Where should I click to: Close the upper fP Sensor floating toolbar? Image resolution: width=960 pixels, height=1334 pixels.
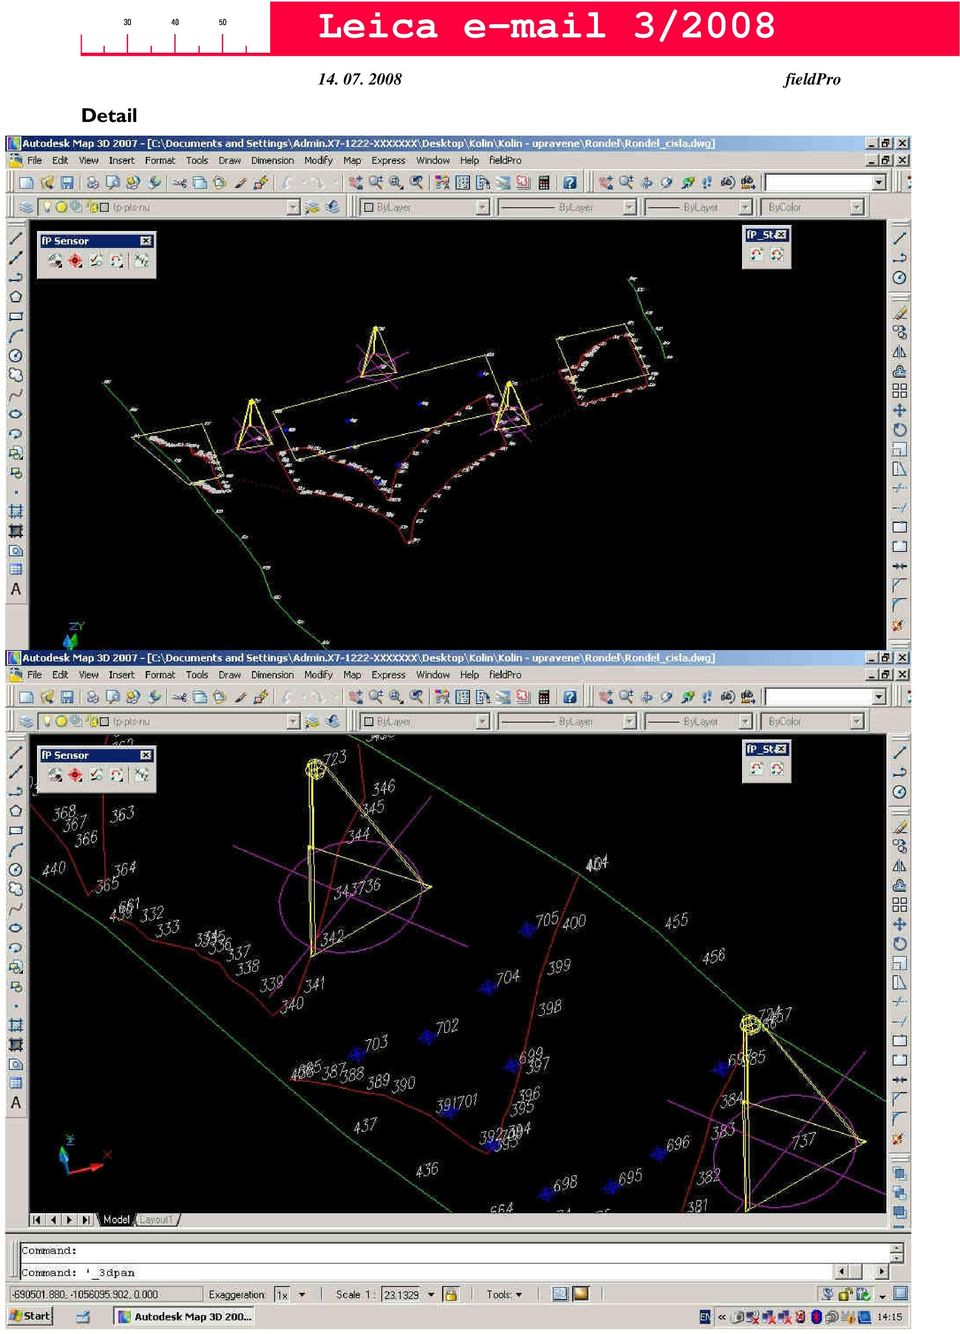tap(146, 241)
